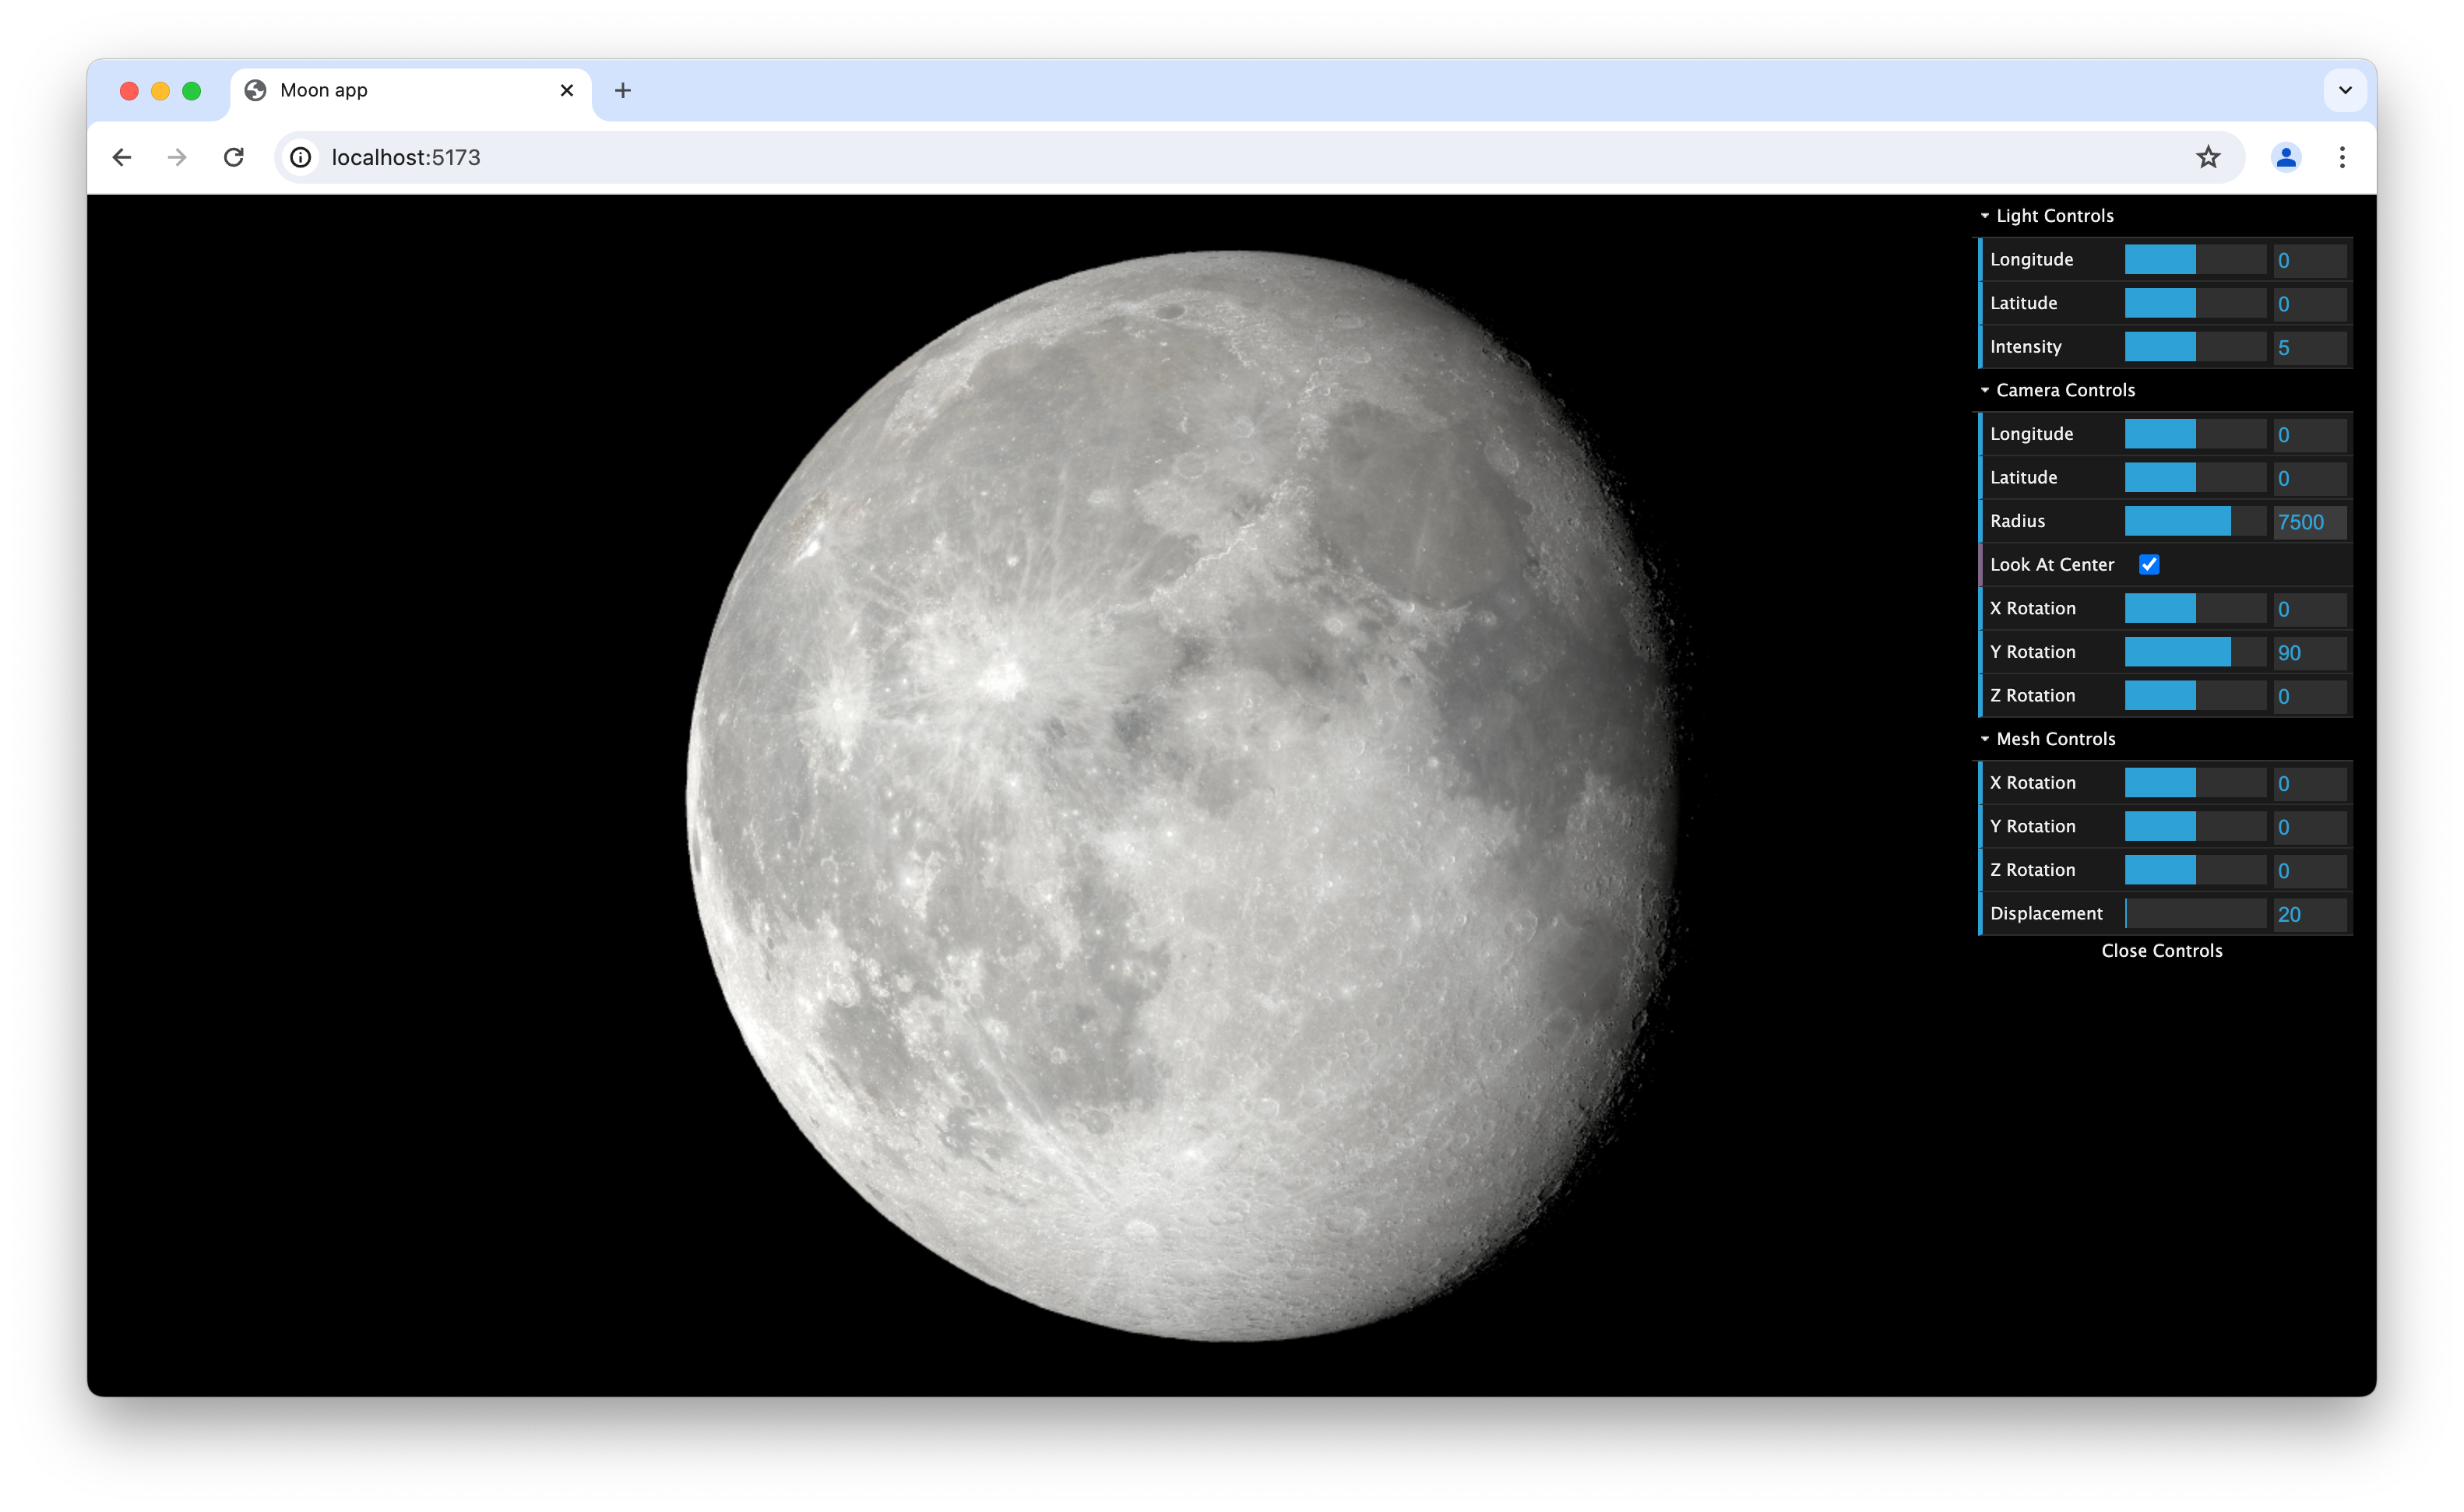Open a new tab with plus

click(623, 90)
